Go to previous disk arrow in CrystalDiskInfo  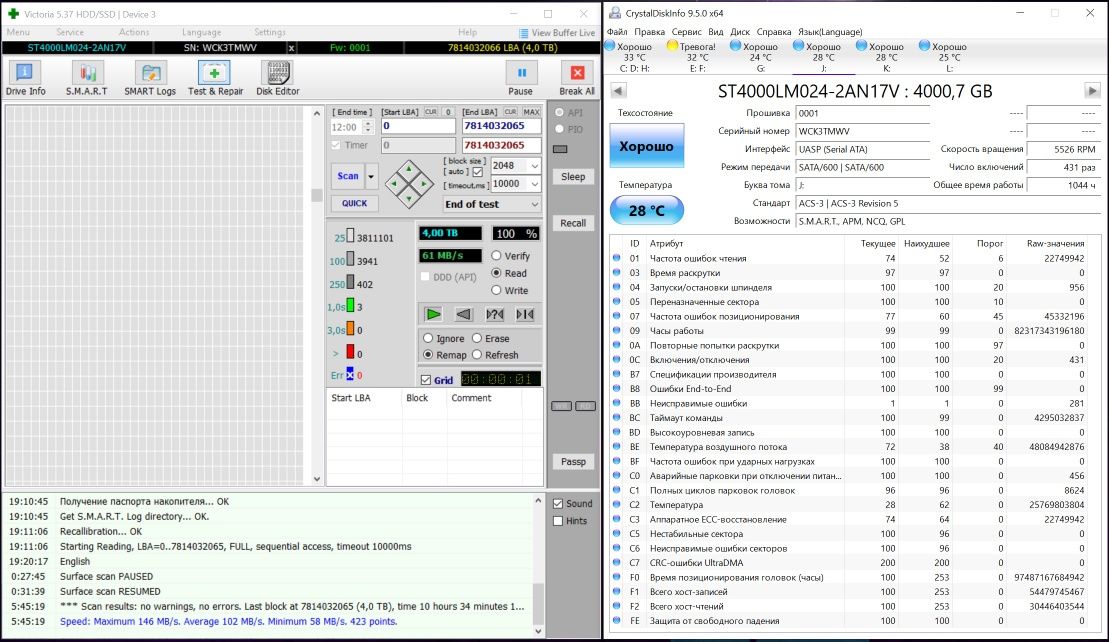click(x=618, y=91)
